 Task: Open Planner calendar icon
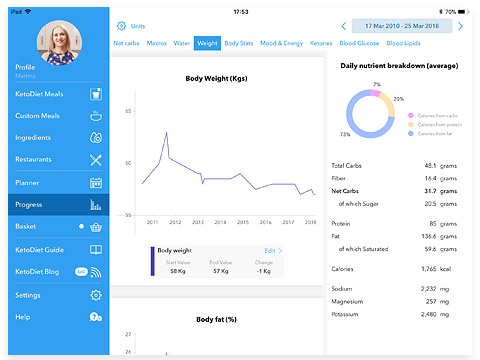click(96, 183)
